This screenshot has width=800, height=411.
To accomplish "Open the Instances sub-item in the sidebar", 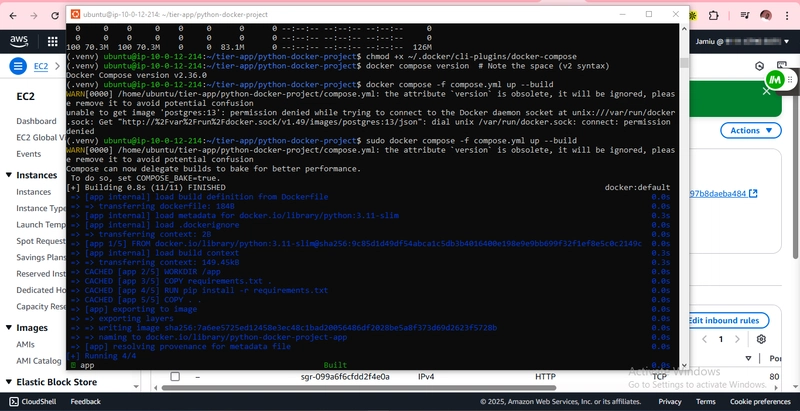I will (x=34, y=192).
